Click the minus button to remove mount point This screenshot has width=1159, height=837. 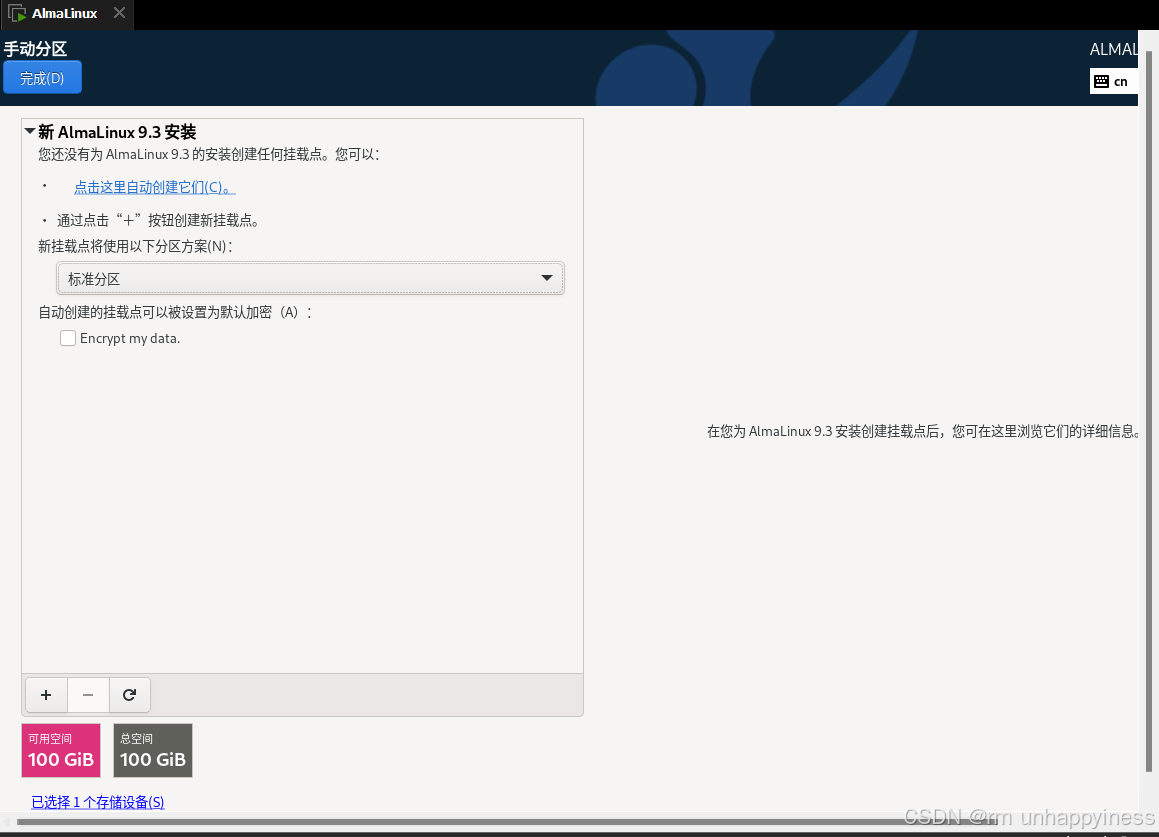[88, 695]
